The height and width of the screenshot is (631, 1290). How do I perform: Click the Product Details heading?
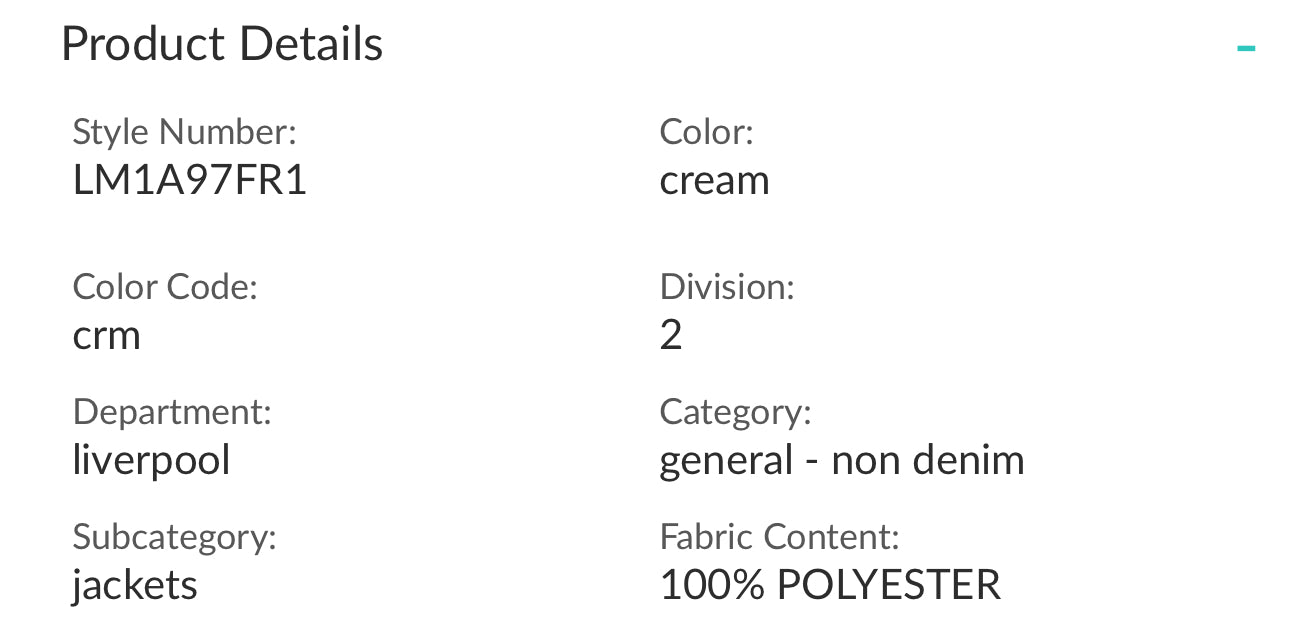click(x=222, y=45)
